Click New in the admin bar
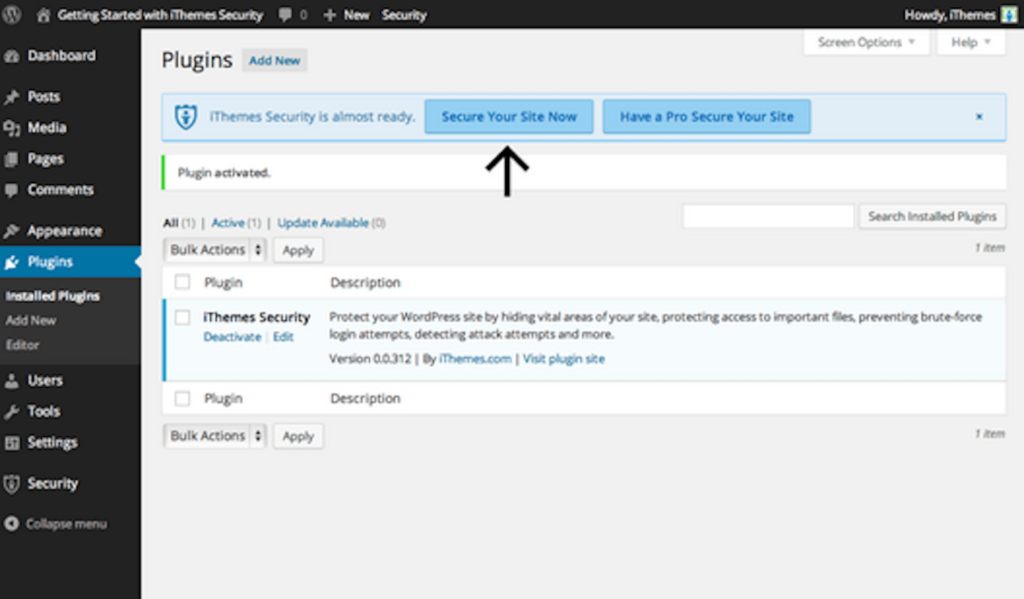The width and height of the screenshot is (1024, 599). [357, 15]
